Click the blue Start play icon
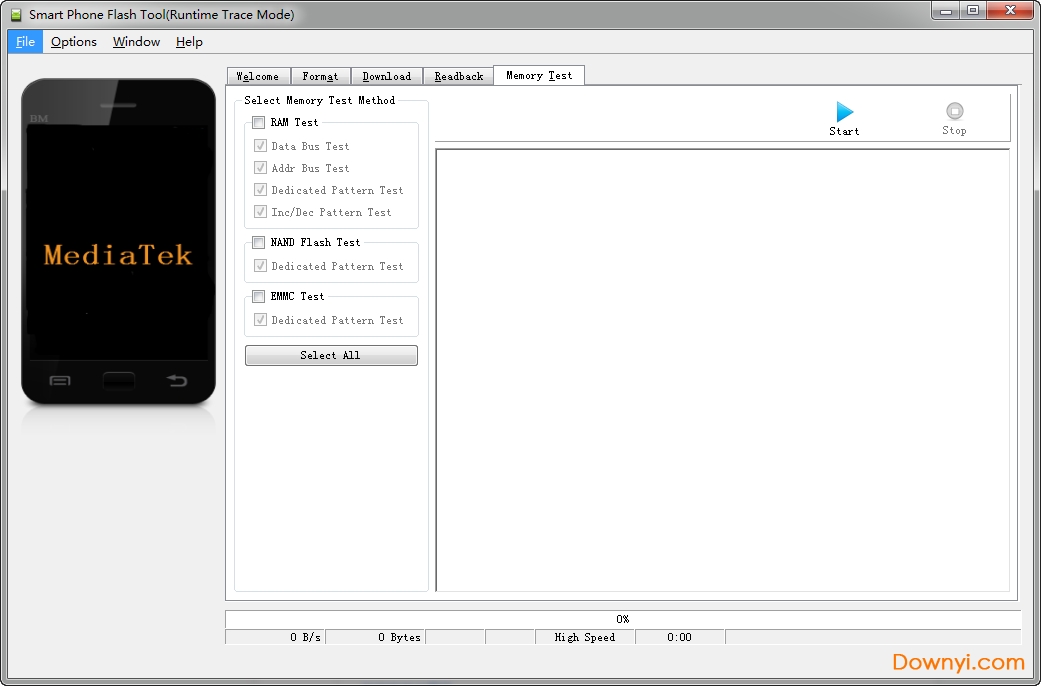The width and height of the screenshot is (1041, 686). [x=845, y=112]
